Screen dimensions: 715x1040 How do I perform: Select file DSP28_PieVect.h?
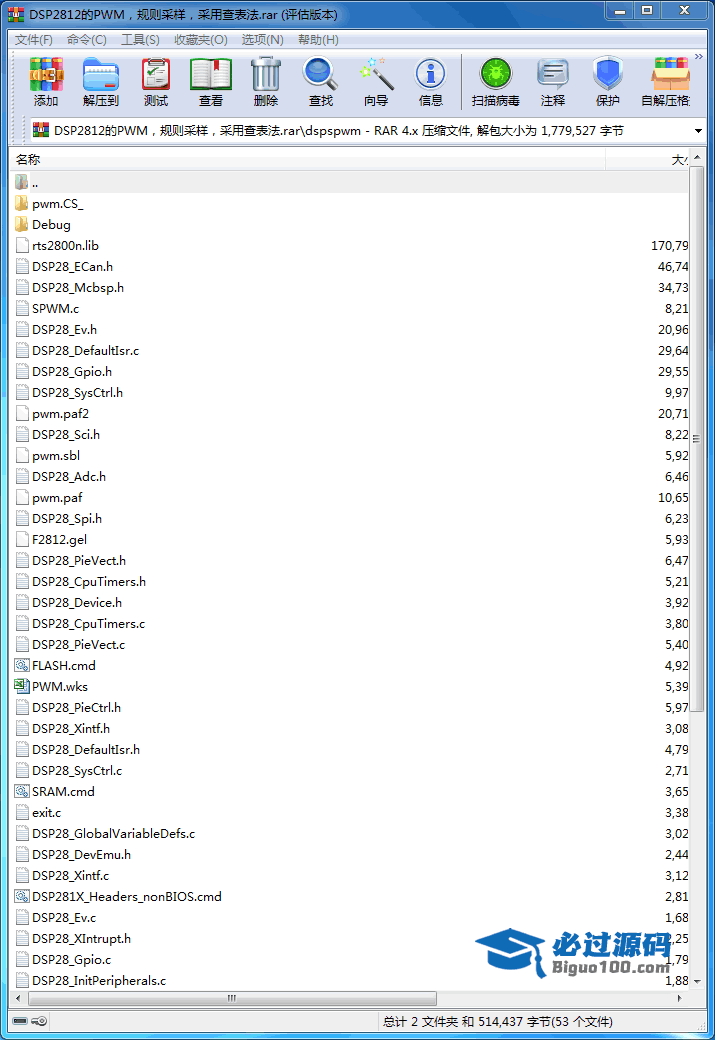coord(79,561)
